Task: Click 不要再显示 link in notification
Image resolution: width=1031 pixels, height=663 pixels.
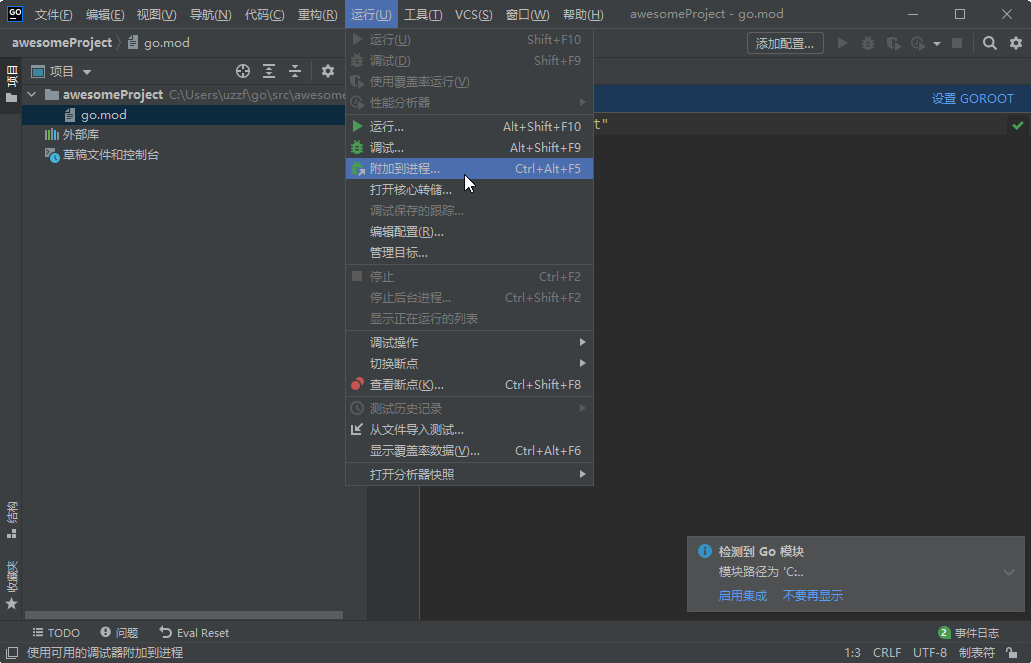Action: 813,595
